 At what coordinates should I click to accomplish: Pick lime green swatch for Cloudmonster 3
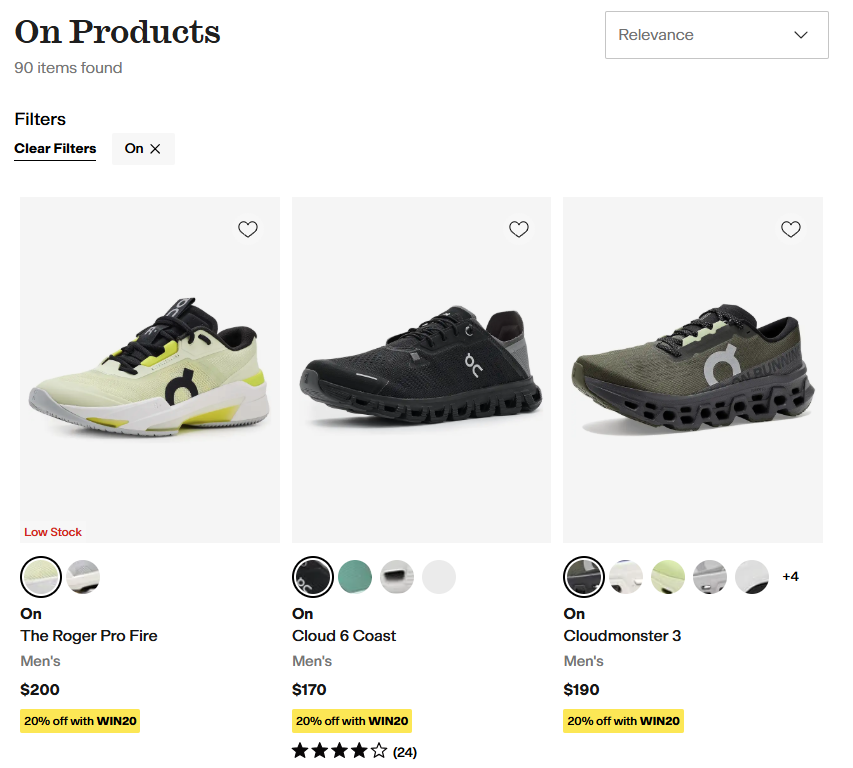[668, 577]
